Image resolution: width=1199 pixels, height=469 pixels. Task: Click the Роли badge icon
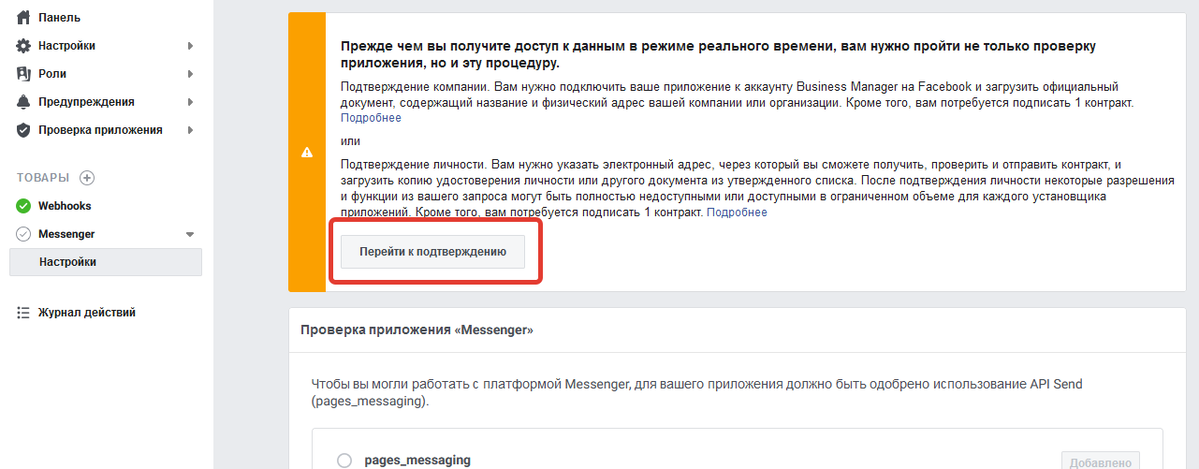[23, 74]
